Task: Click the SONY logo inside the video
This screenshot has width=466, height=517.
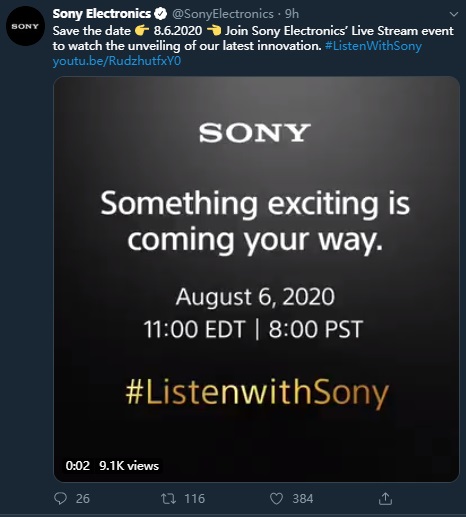Action: 255,133
